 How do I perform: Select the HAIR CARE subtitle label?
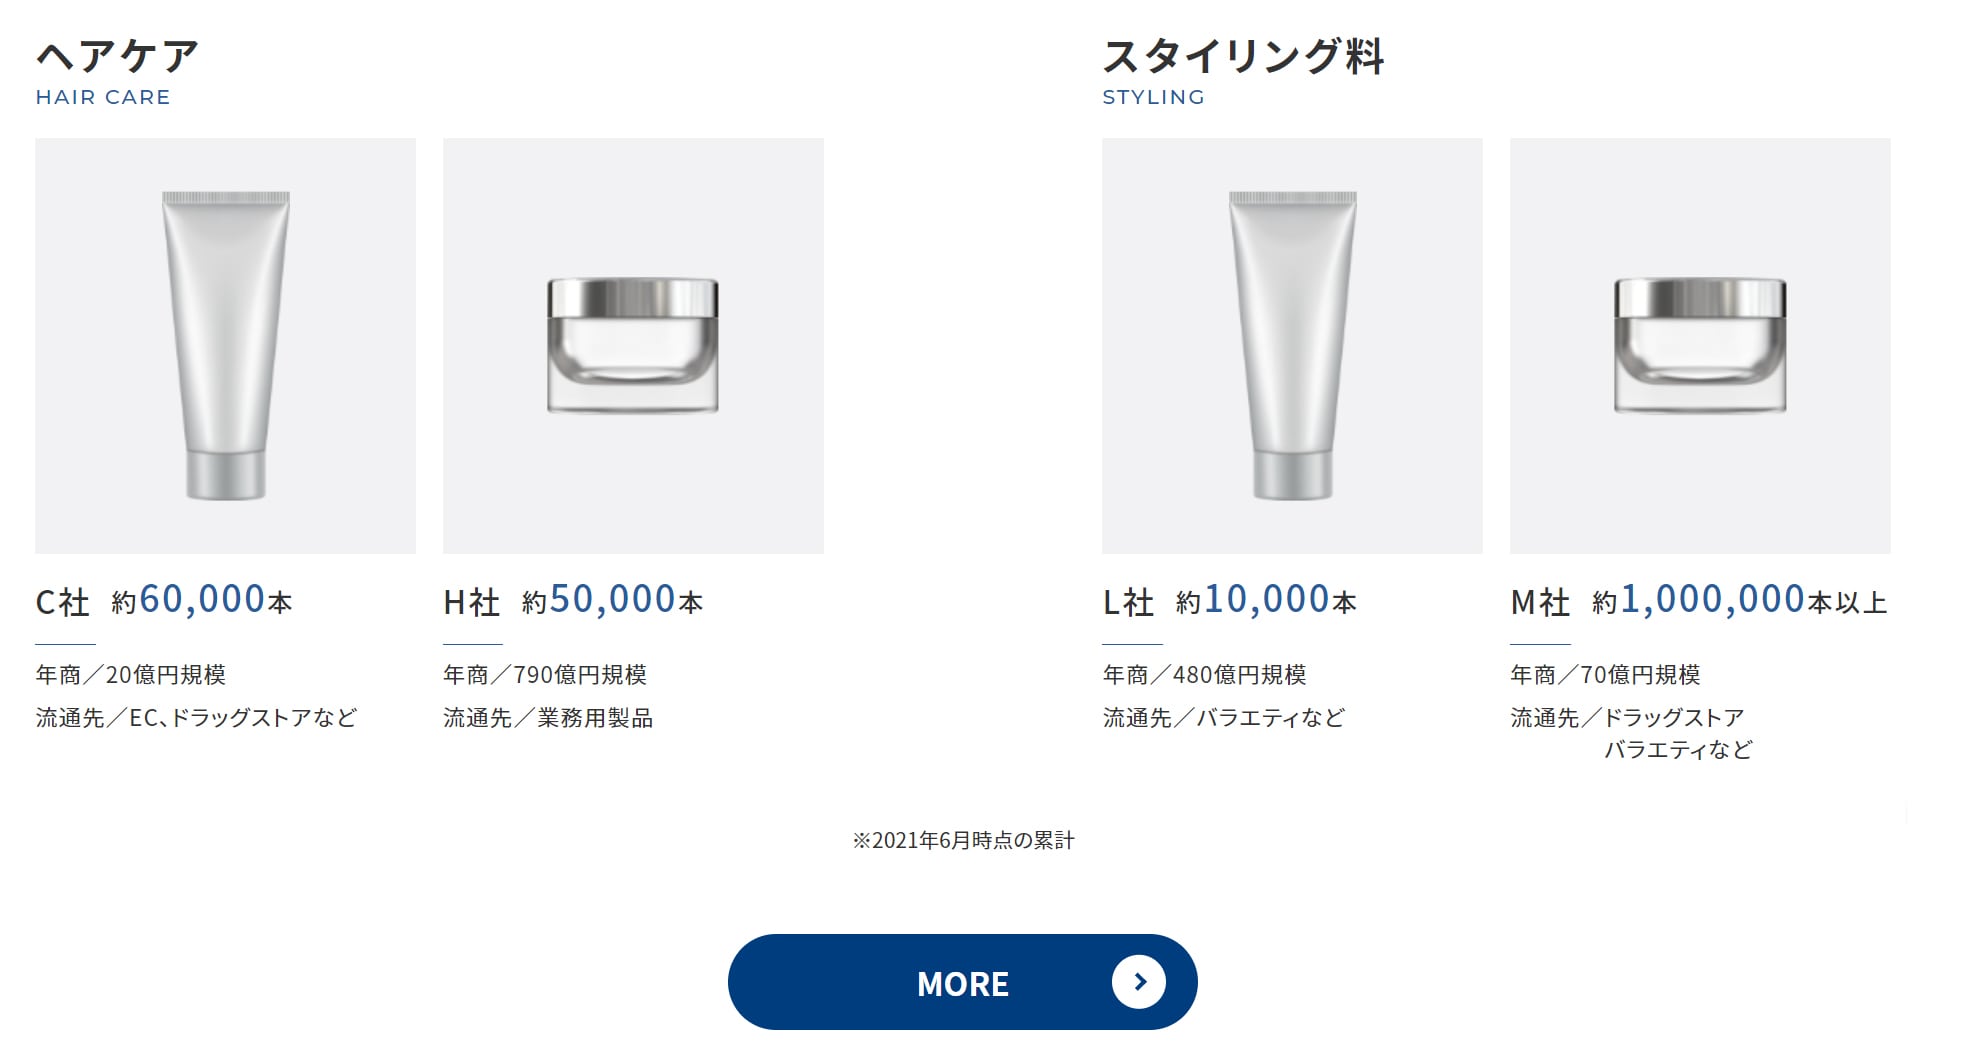[x=103, y=97]
